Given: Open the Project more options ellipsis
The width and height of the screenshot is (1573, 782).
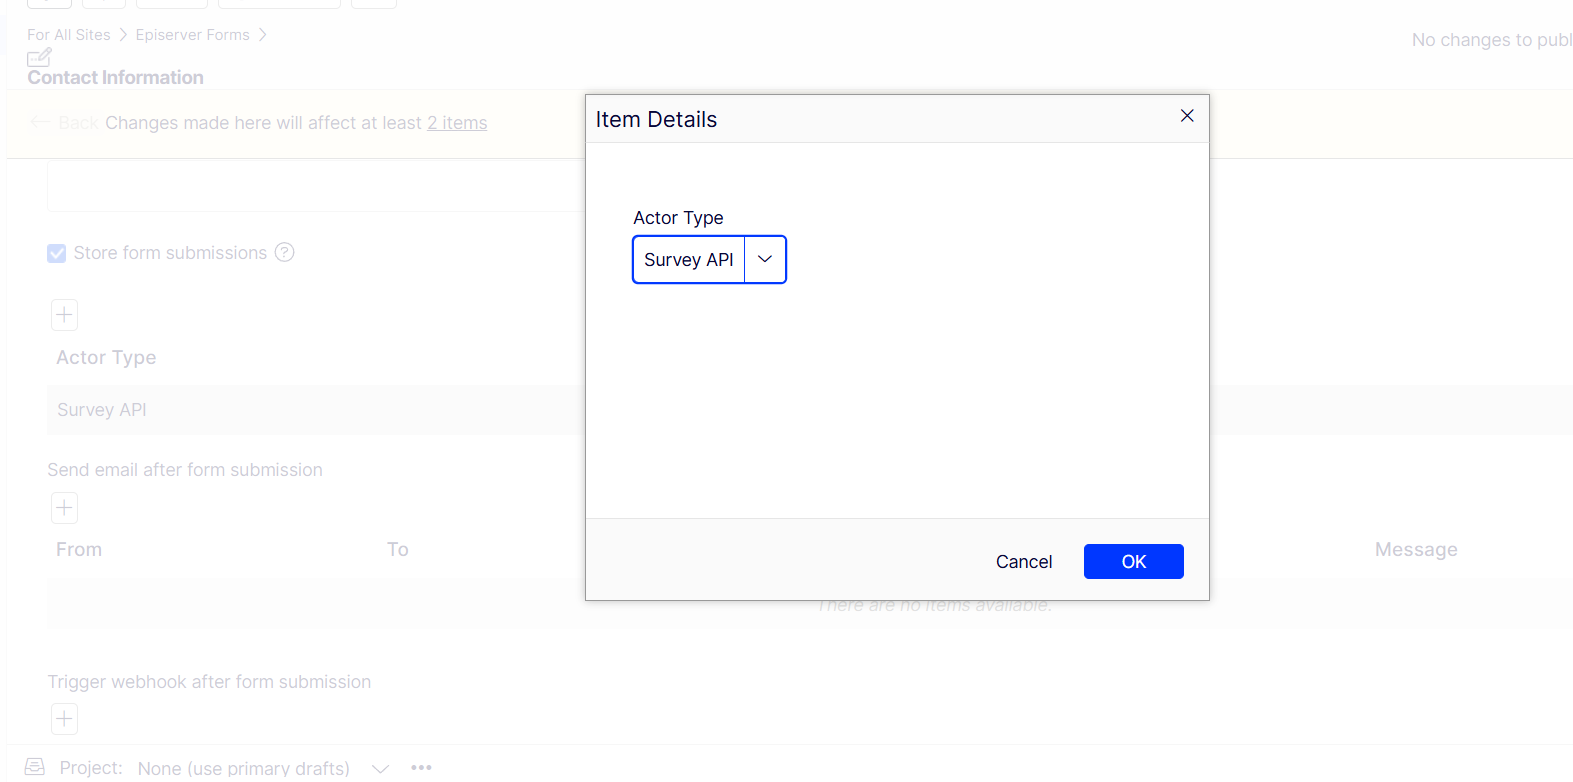Looking at the screenshot, I should tap(421, 768).
